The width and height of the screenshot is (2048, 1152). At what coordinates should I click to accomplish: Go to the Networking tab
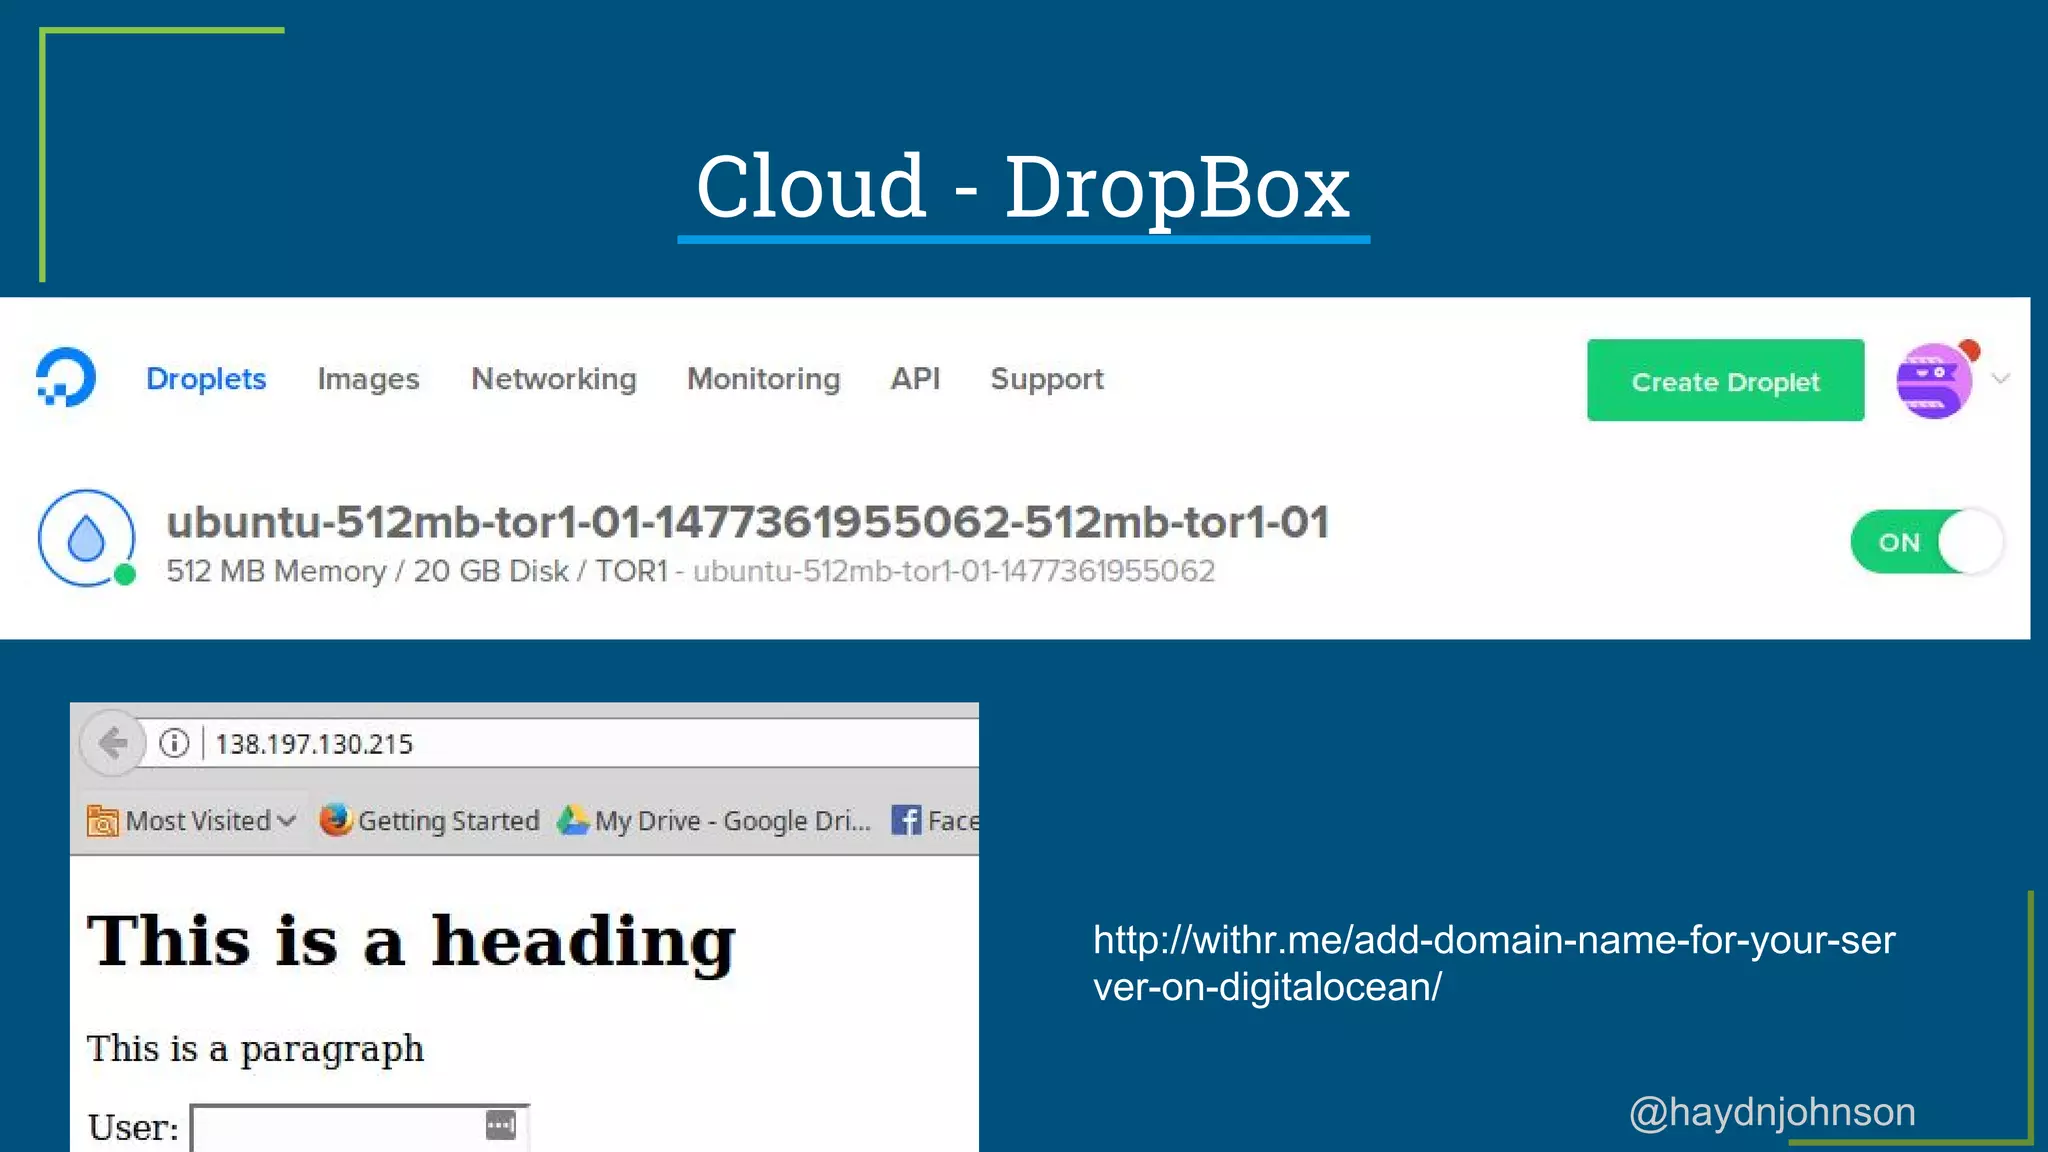(554, 379)
